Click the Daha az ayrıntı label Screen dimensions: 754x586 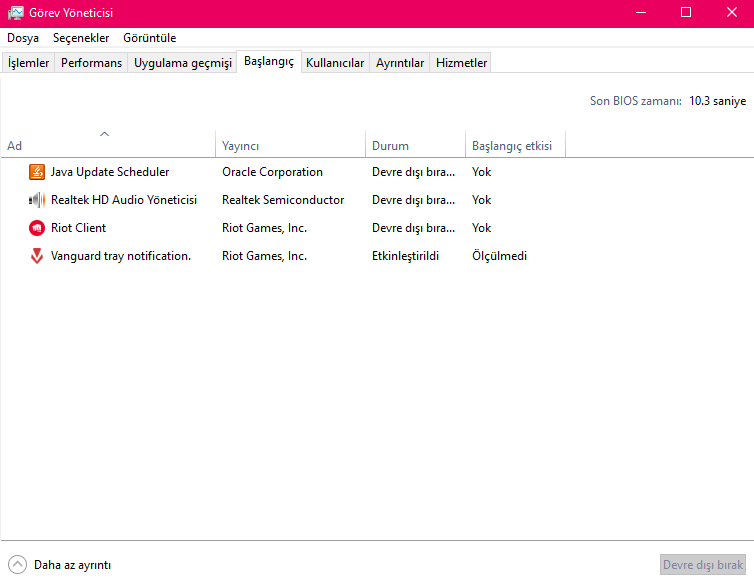tap(73, 565)
